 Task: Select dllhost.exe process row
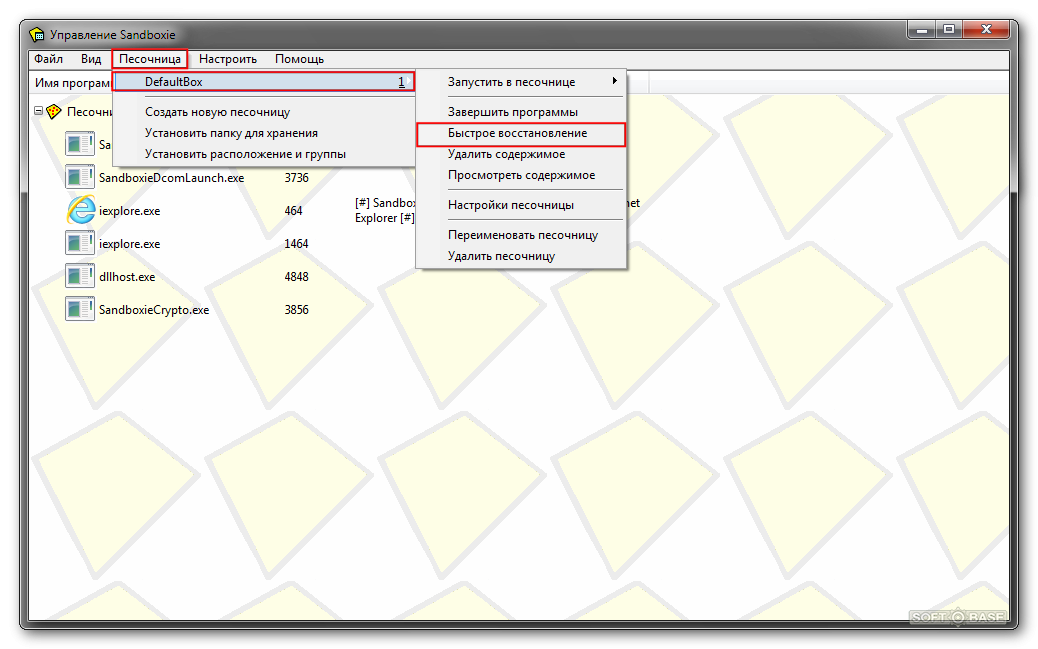[127, 277]
